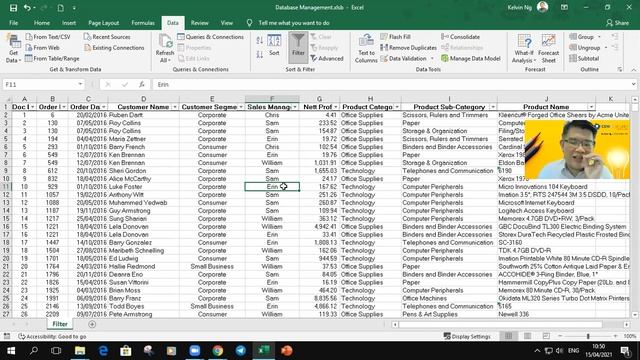The height and width of the screenshot is (360, 640).
Task: Expand the Name Box dropdown
Action: click(80, 84)
